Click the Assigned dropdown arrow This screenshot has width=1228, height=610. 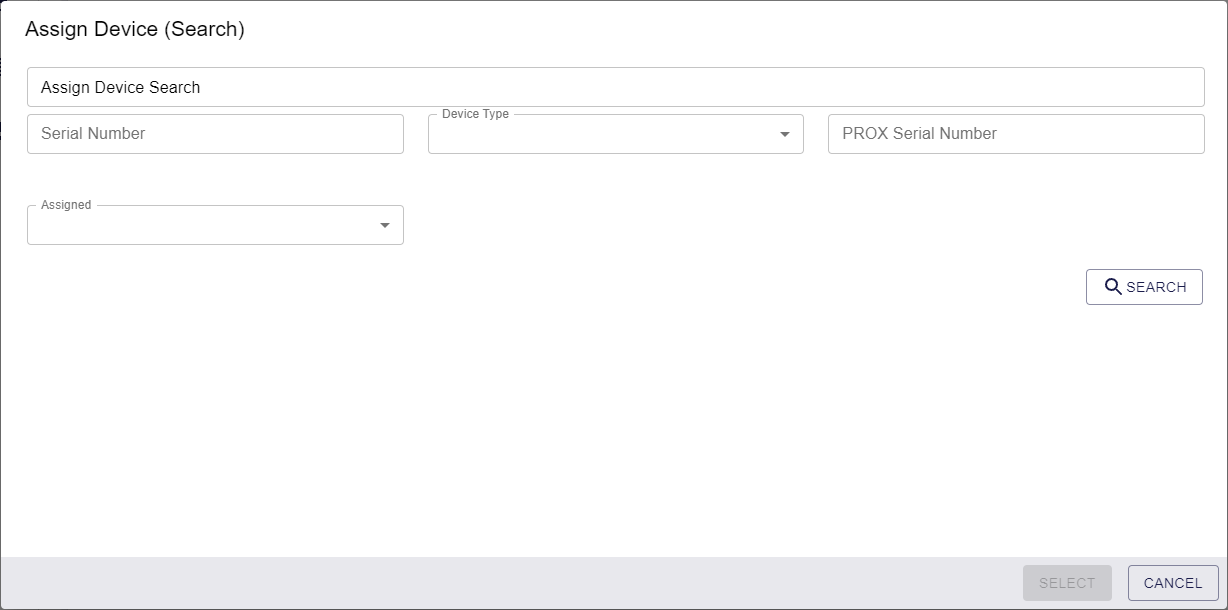[x=384, y=225]
